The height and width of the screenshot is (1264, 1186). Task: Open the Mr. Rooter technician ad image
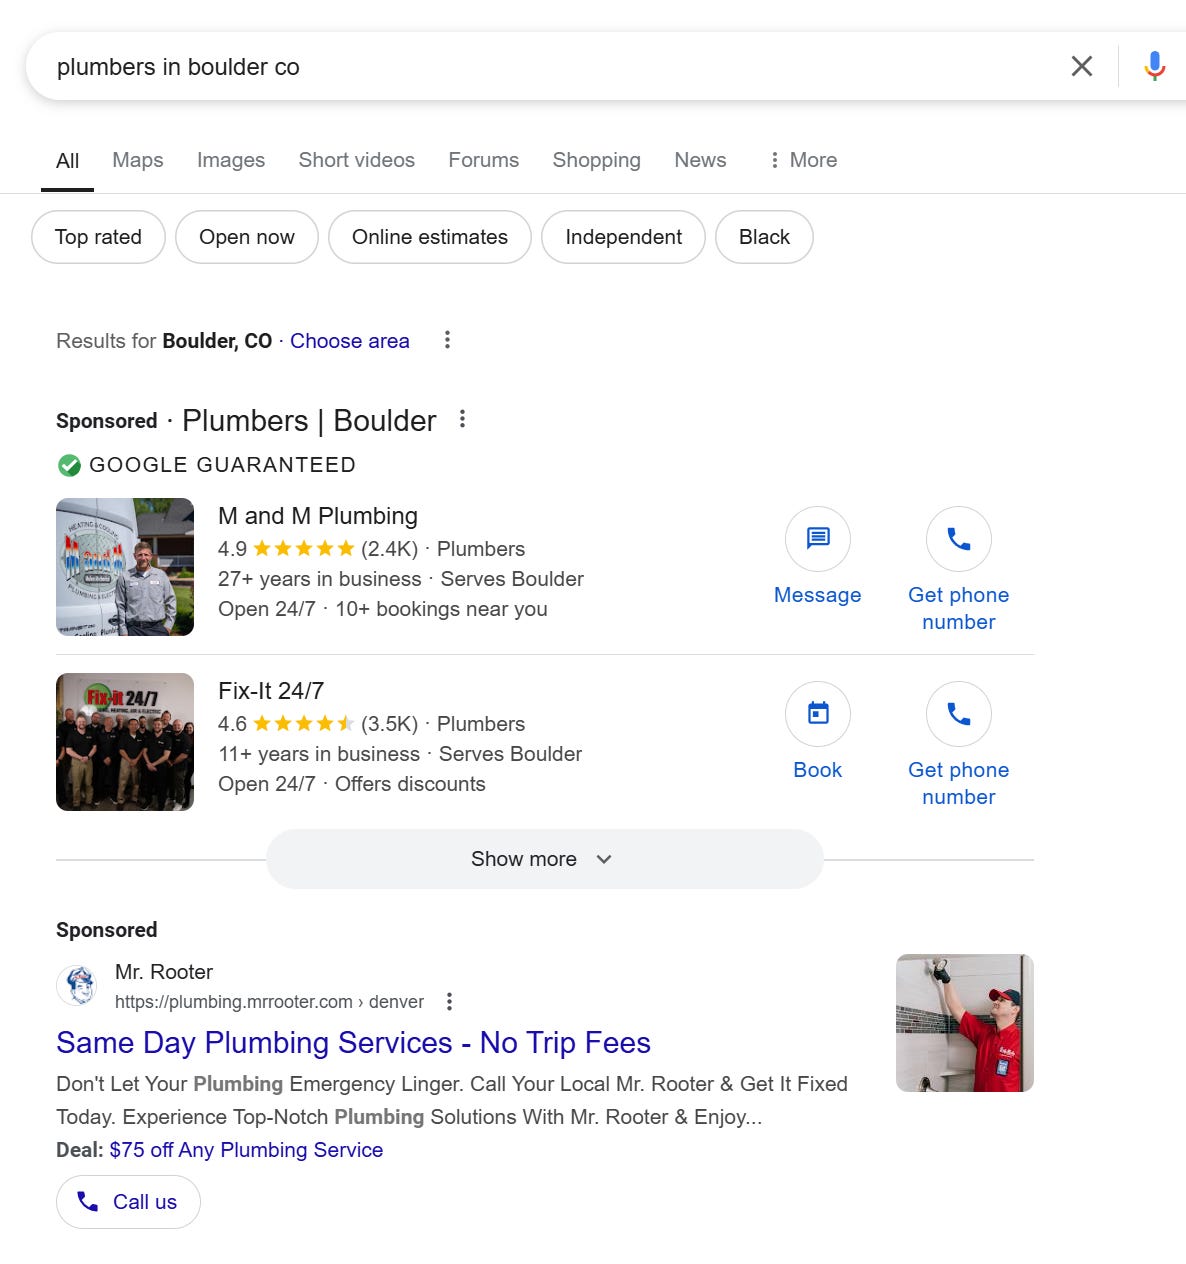(965, 1023)
